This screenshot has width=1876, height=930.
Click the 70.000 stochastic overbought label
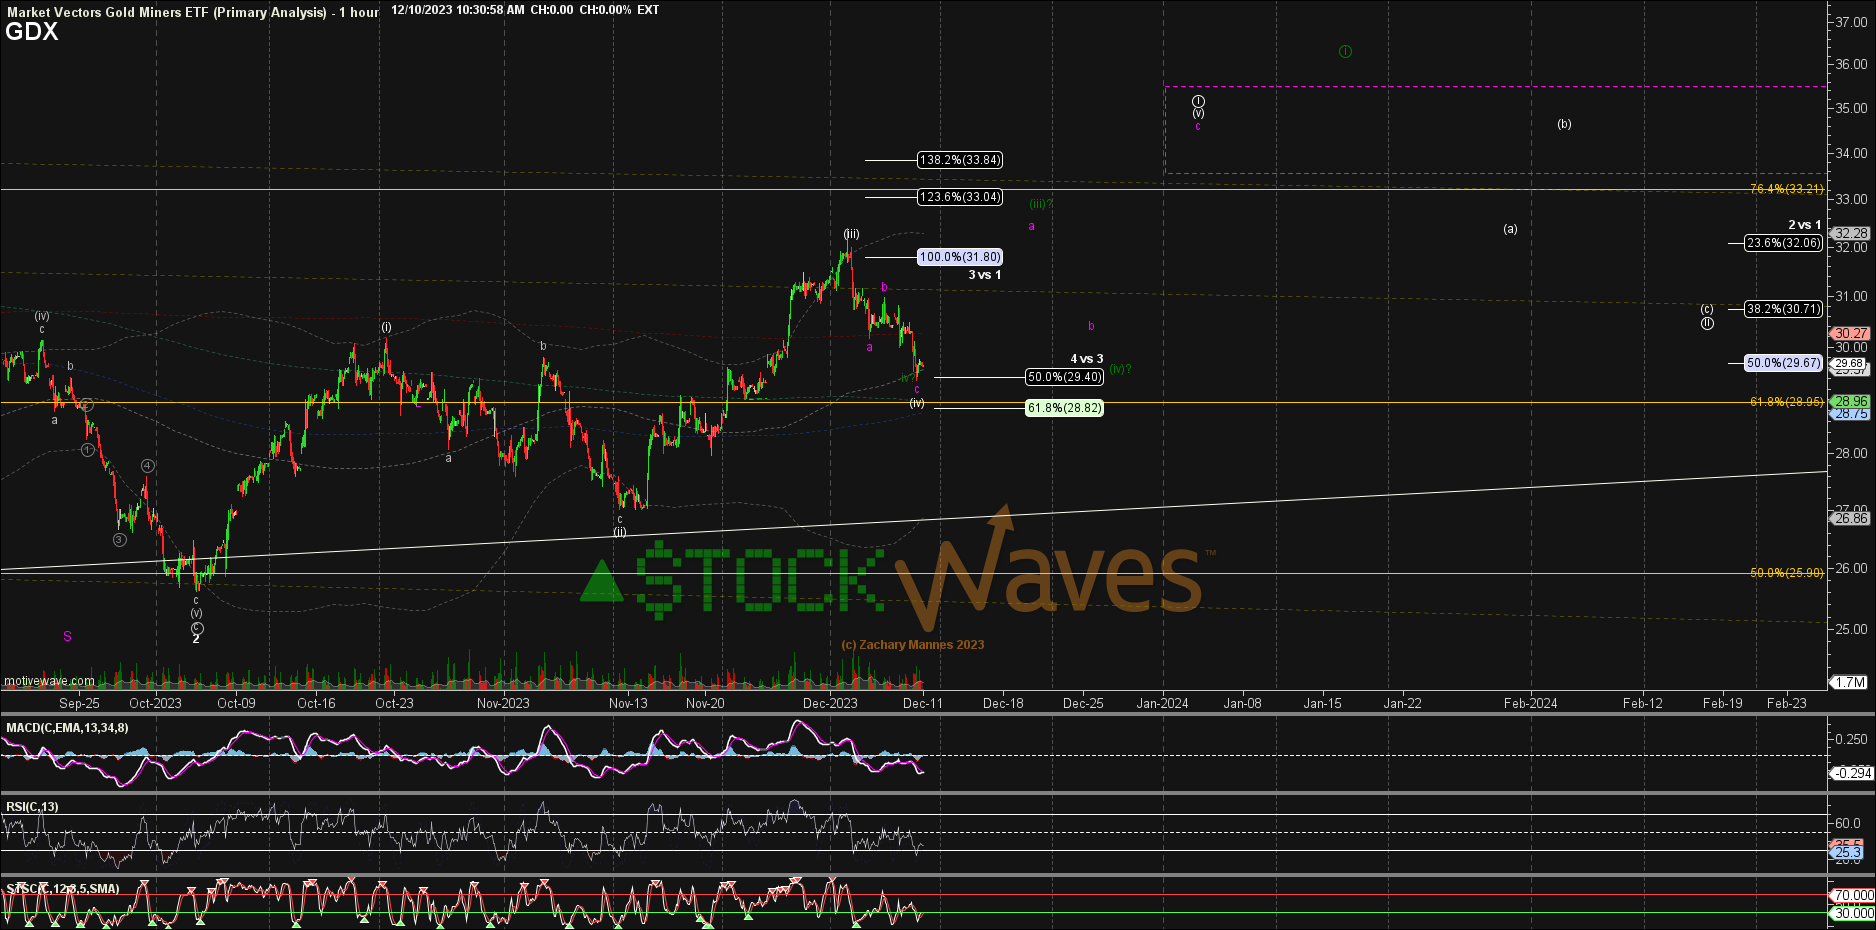click(x=1852, y=895)
